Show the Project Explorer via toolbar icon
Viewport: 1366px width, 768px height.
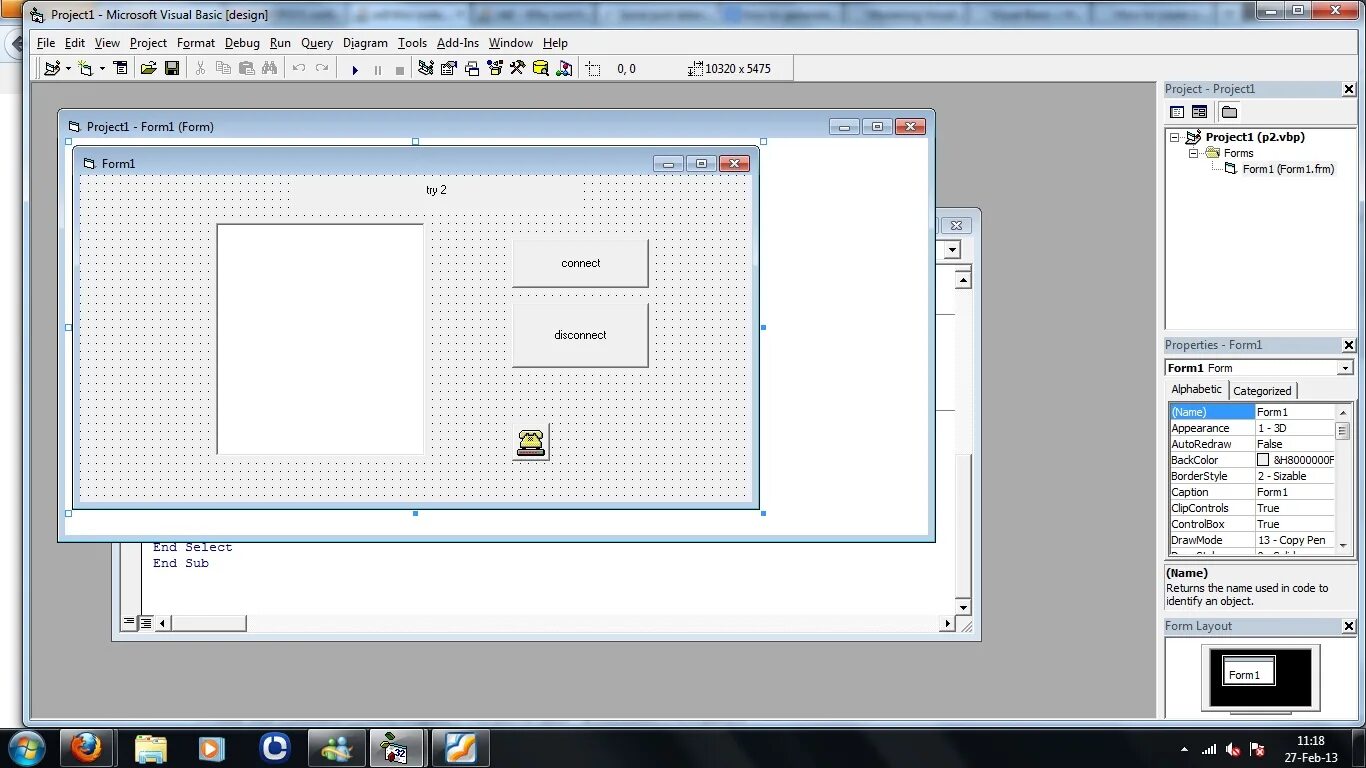426,68
